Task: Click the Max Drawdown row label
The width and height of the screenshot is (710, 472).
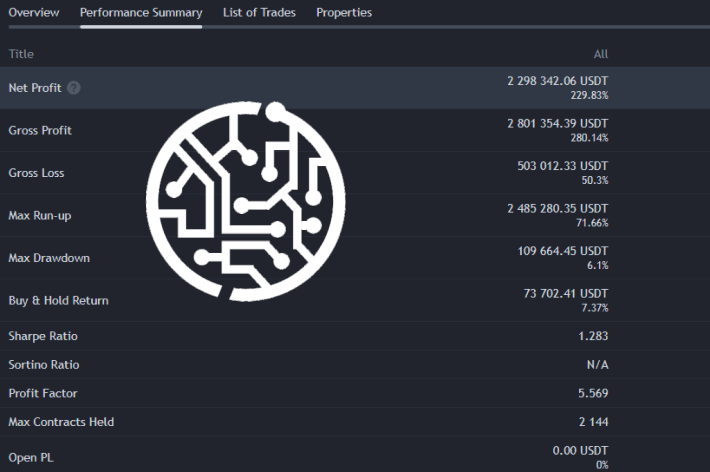Action: [49, 258]
